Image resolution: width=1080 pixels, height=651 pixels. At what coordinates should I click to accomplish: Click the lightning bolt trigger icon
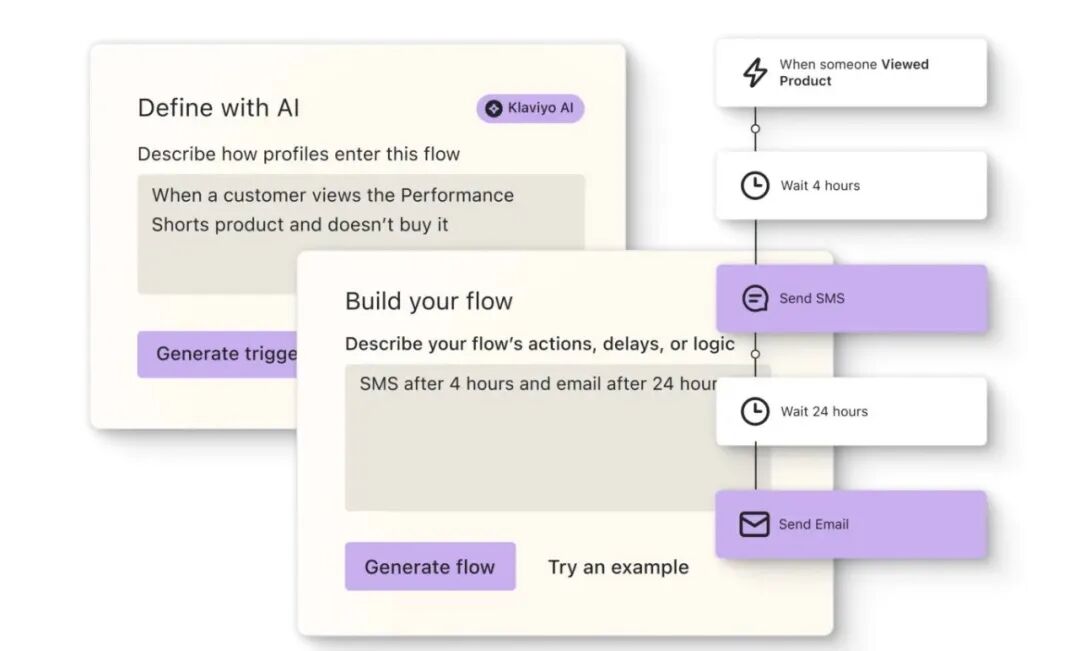coord(755,73)
